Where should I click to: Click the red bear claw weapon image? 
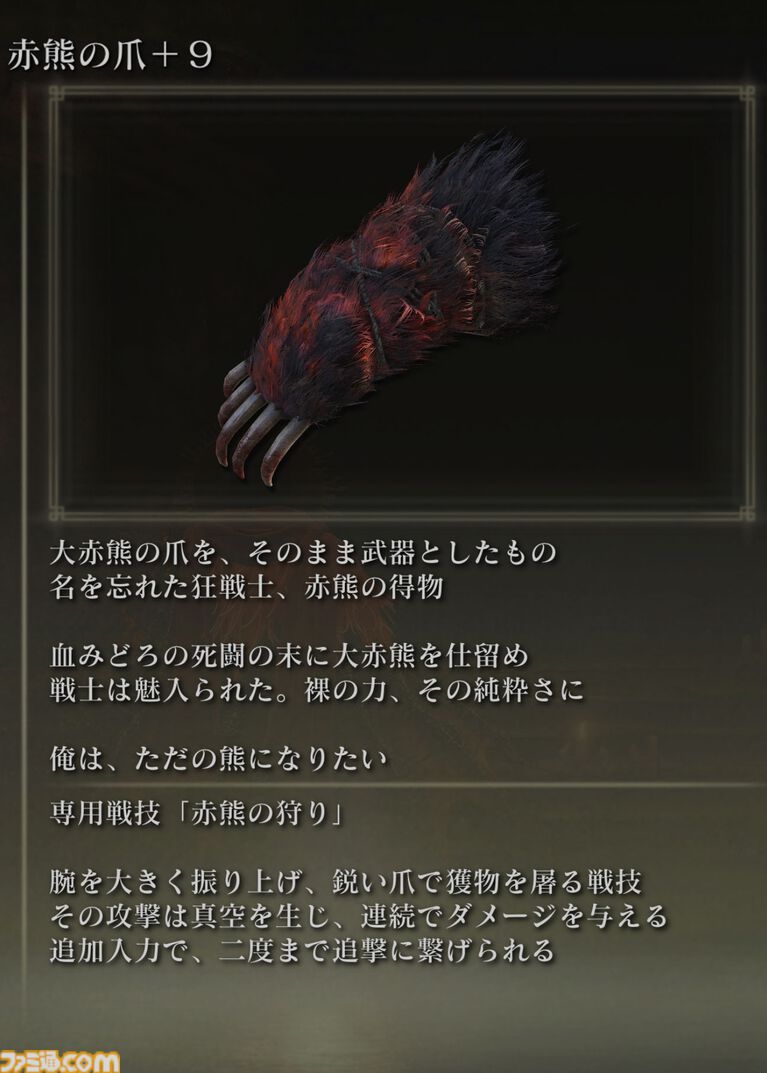[388, 309]
